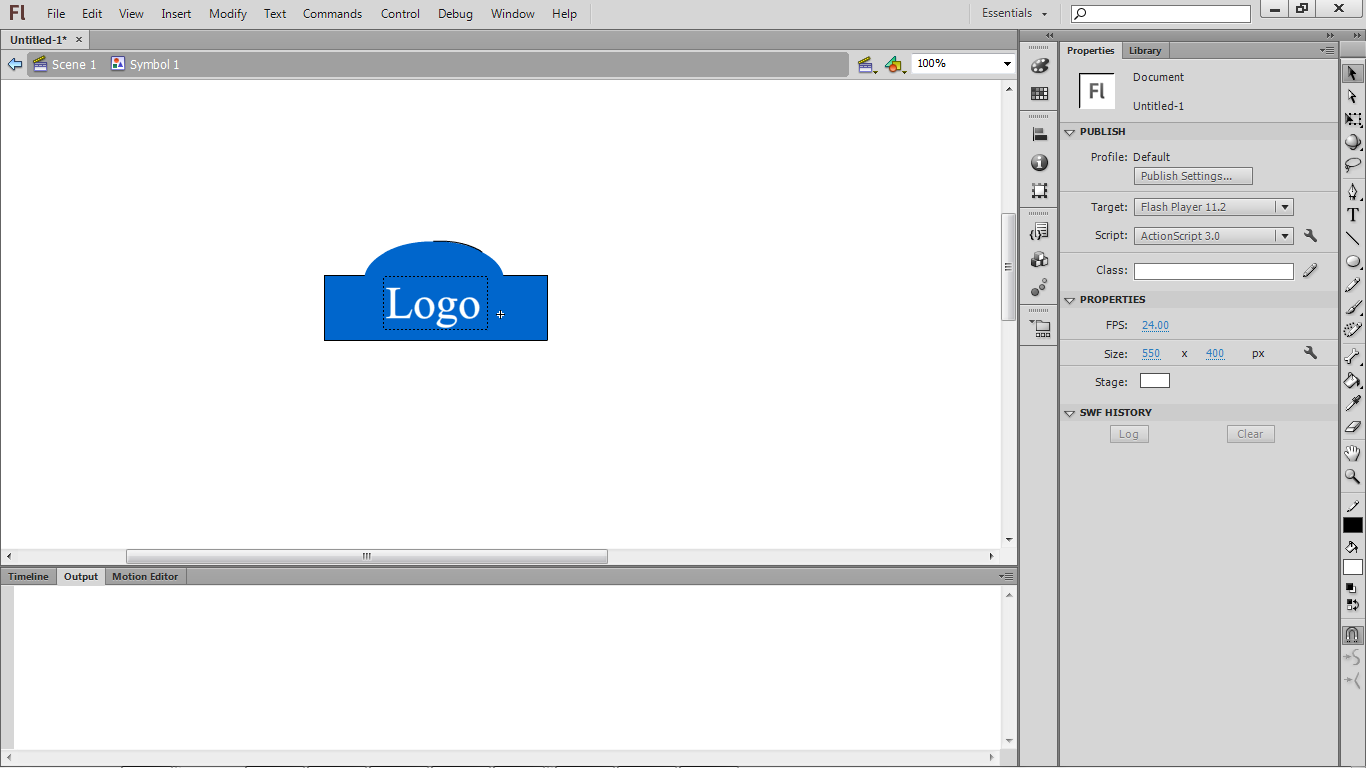1366x768 pixels.
Task: Select the Bone tool
Action: pos(1352,356)
